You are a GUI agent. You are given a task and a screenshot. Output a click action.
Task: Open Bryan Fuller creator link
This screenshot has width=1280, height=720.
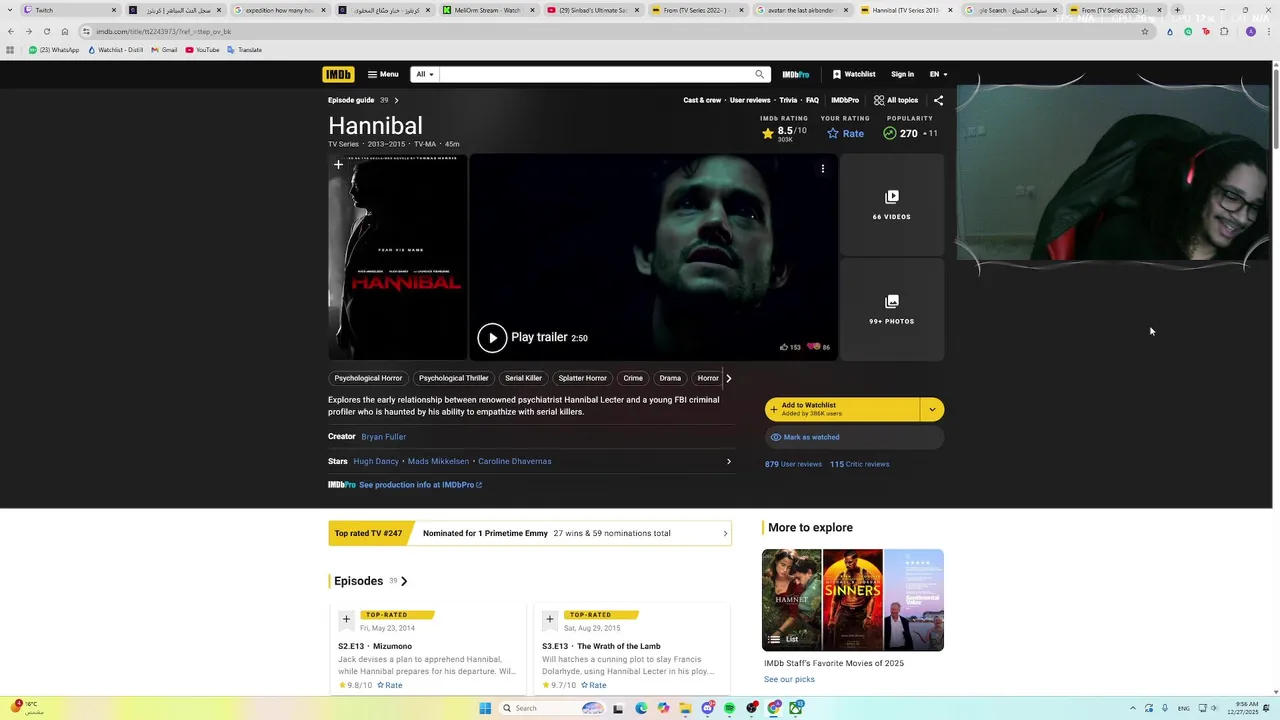pyautogui.click(x=383, y=437)
